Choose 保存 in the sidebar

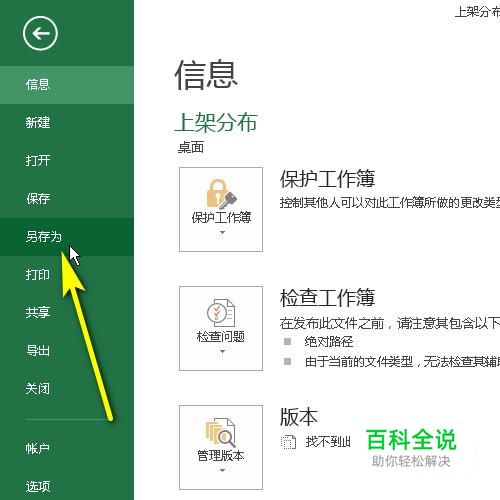67,199
